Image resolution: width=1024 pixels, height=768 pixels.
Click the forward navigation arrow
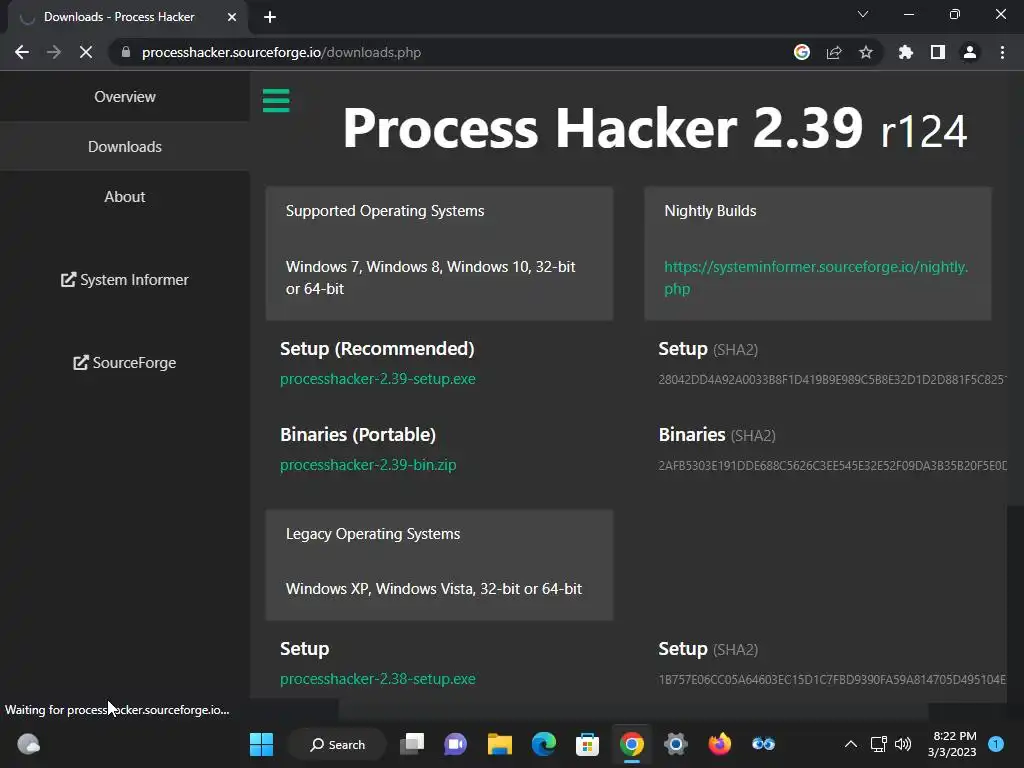pos(54,52)
